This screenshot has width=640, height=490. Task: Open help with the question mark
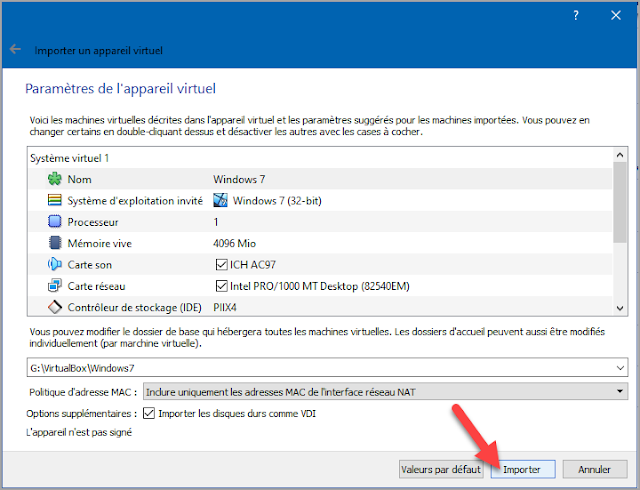click(x=576, y=16)
